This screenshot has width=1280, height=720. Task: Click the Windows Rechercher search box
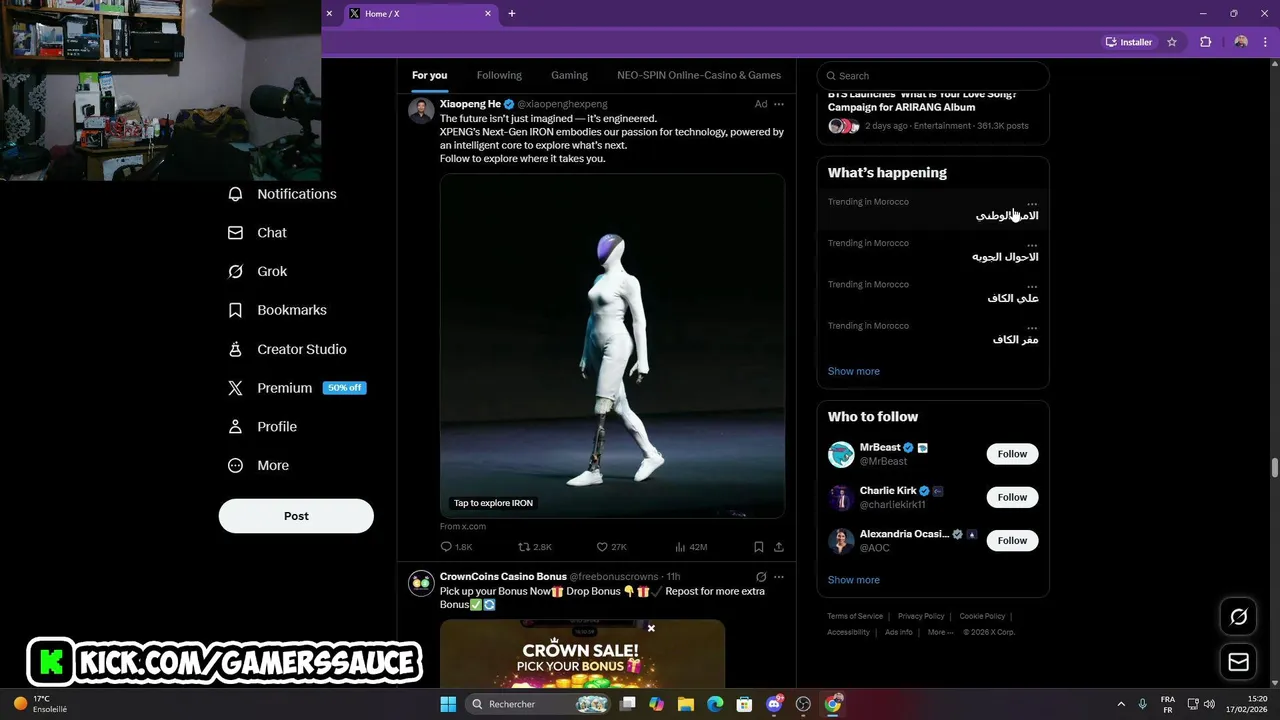[x=540, y=704]
